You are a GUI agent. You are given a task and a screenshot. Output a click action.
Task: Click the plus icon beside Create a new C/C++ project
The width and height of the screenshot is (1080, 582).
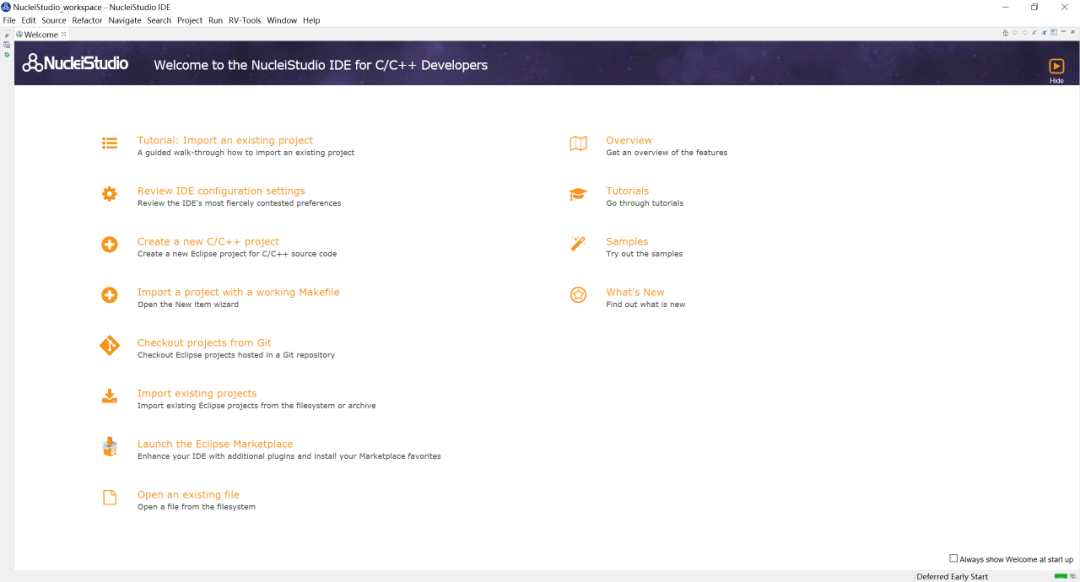point(110,245)
